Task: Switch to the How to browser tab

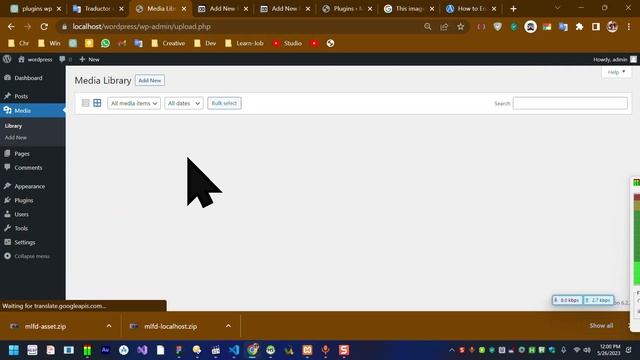Action: coord(471,9)
